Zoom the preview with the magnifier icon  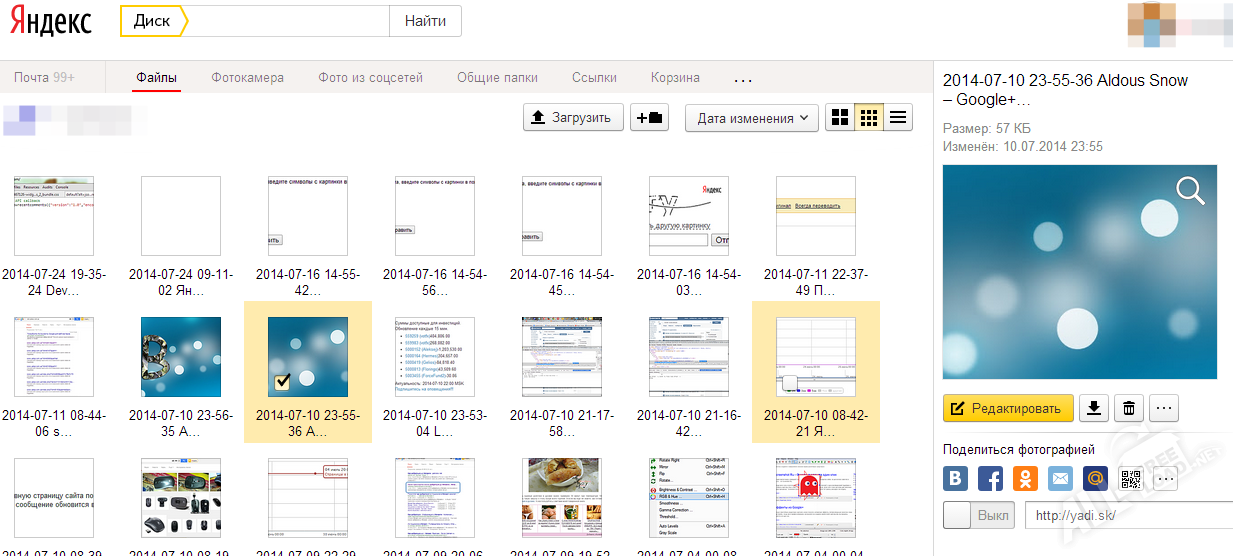1190,190
